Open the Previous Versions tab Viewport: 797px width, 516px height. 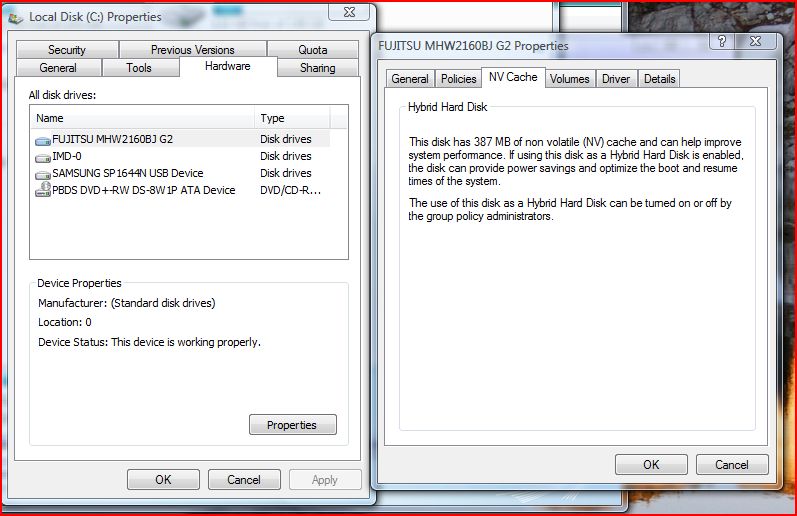193,50
